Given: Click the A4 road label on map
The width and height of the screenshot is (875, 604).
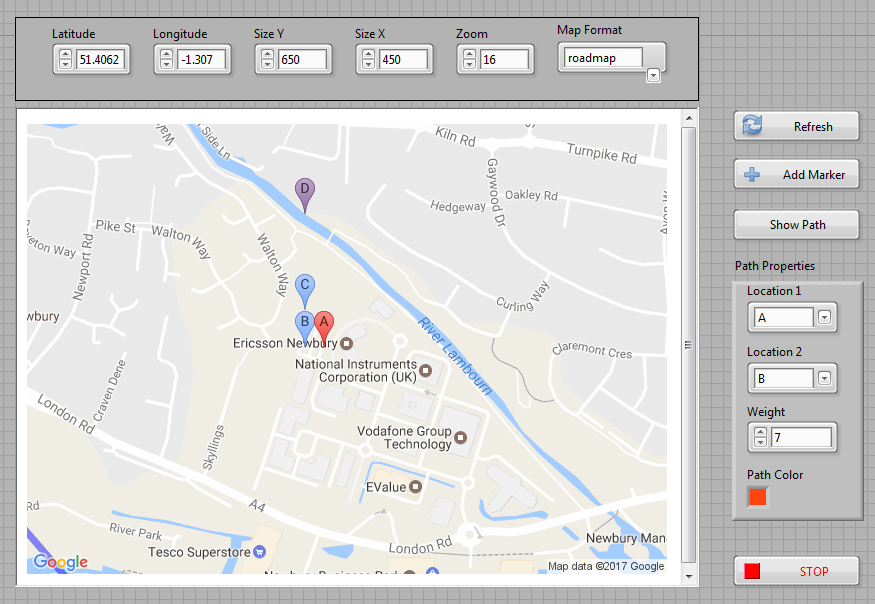Looking at the screenshot, I should click(x=256, y=506).
